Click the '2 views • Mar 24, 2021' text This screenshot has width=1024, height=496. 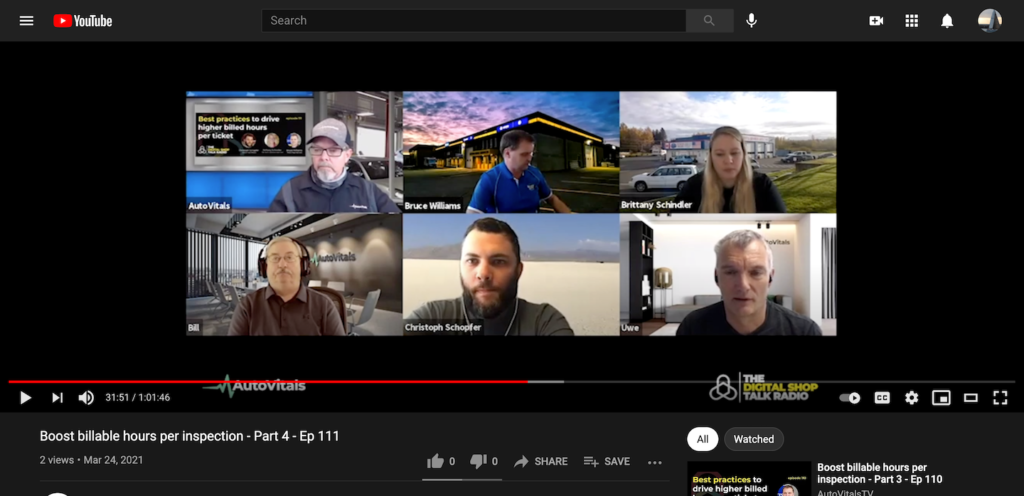coord(91,460)
